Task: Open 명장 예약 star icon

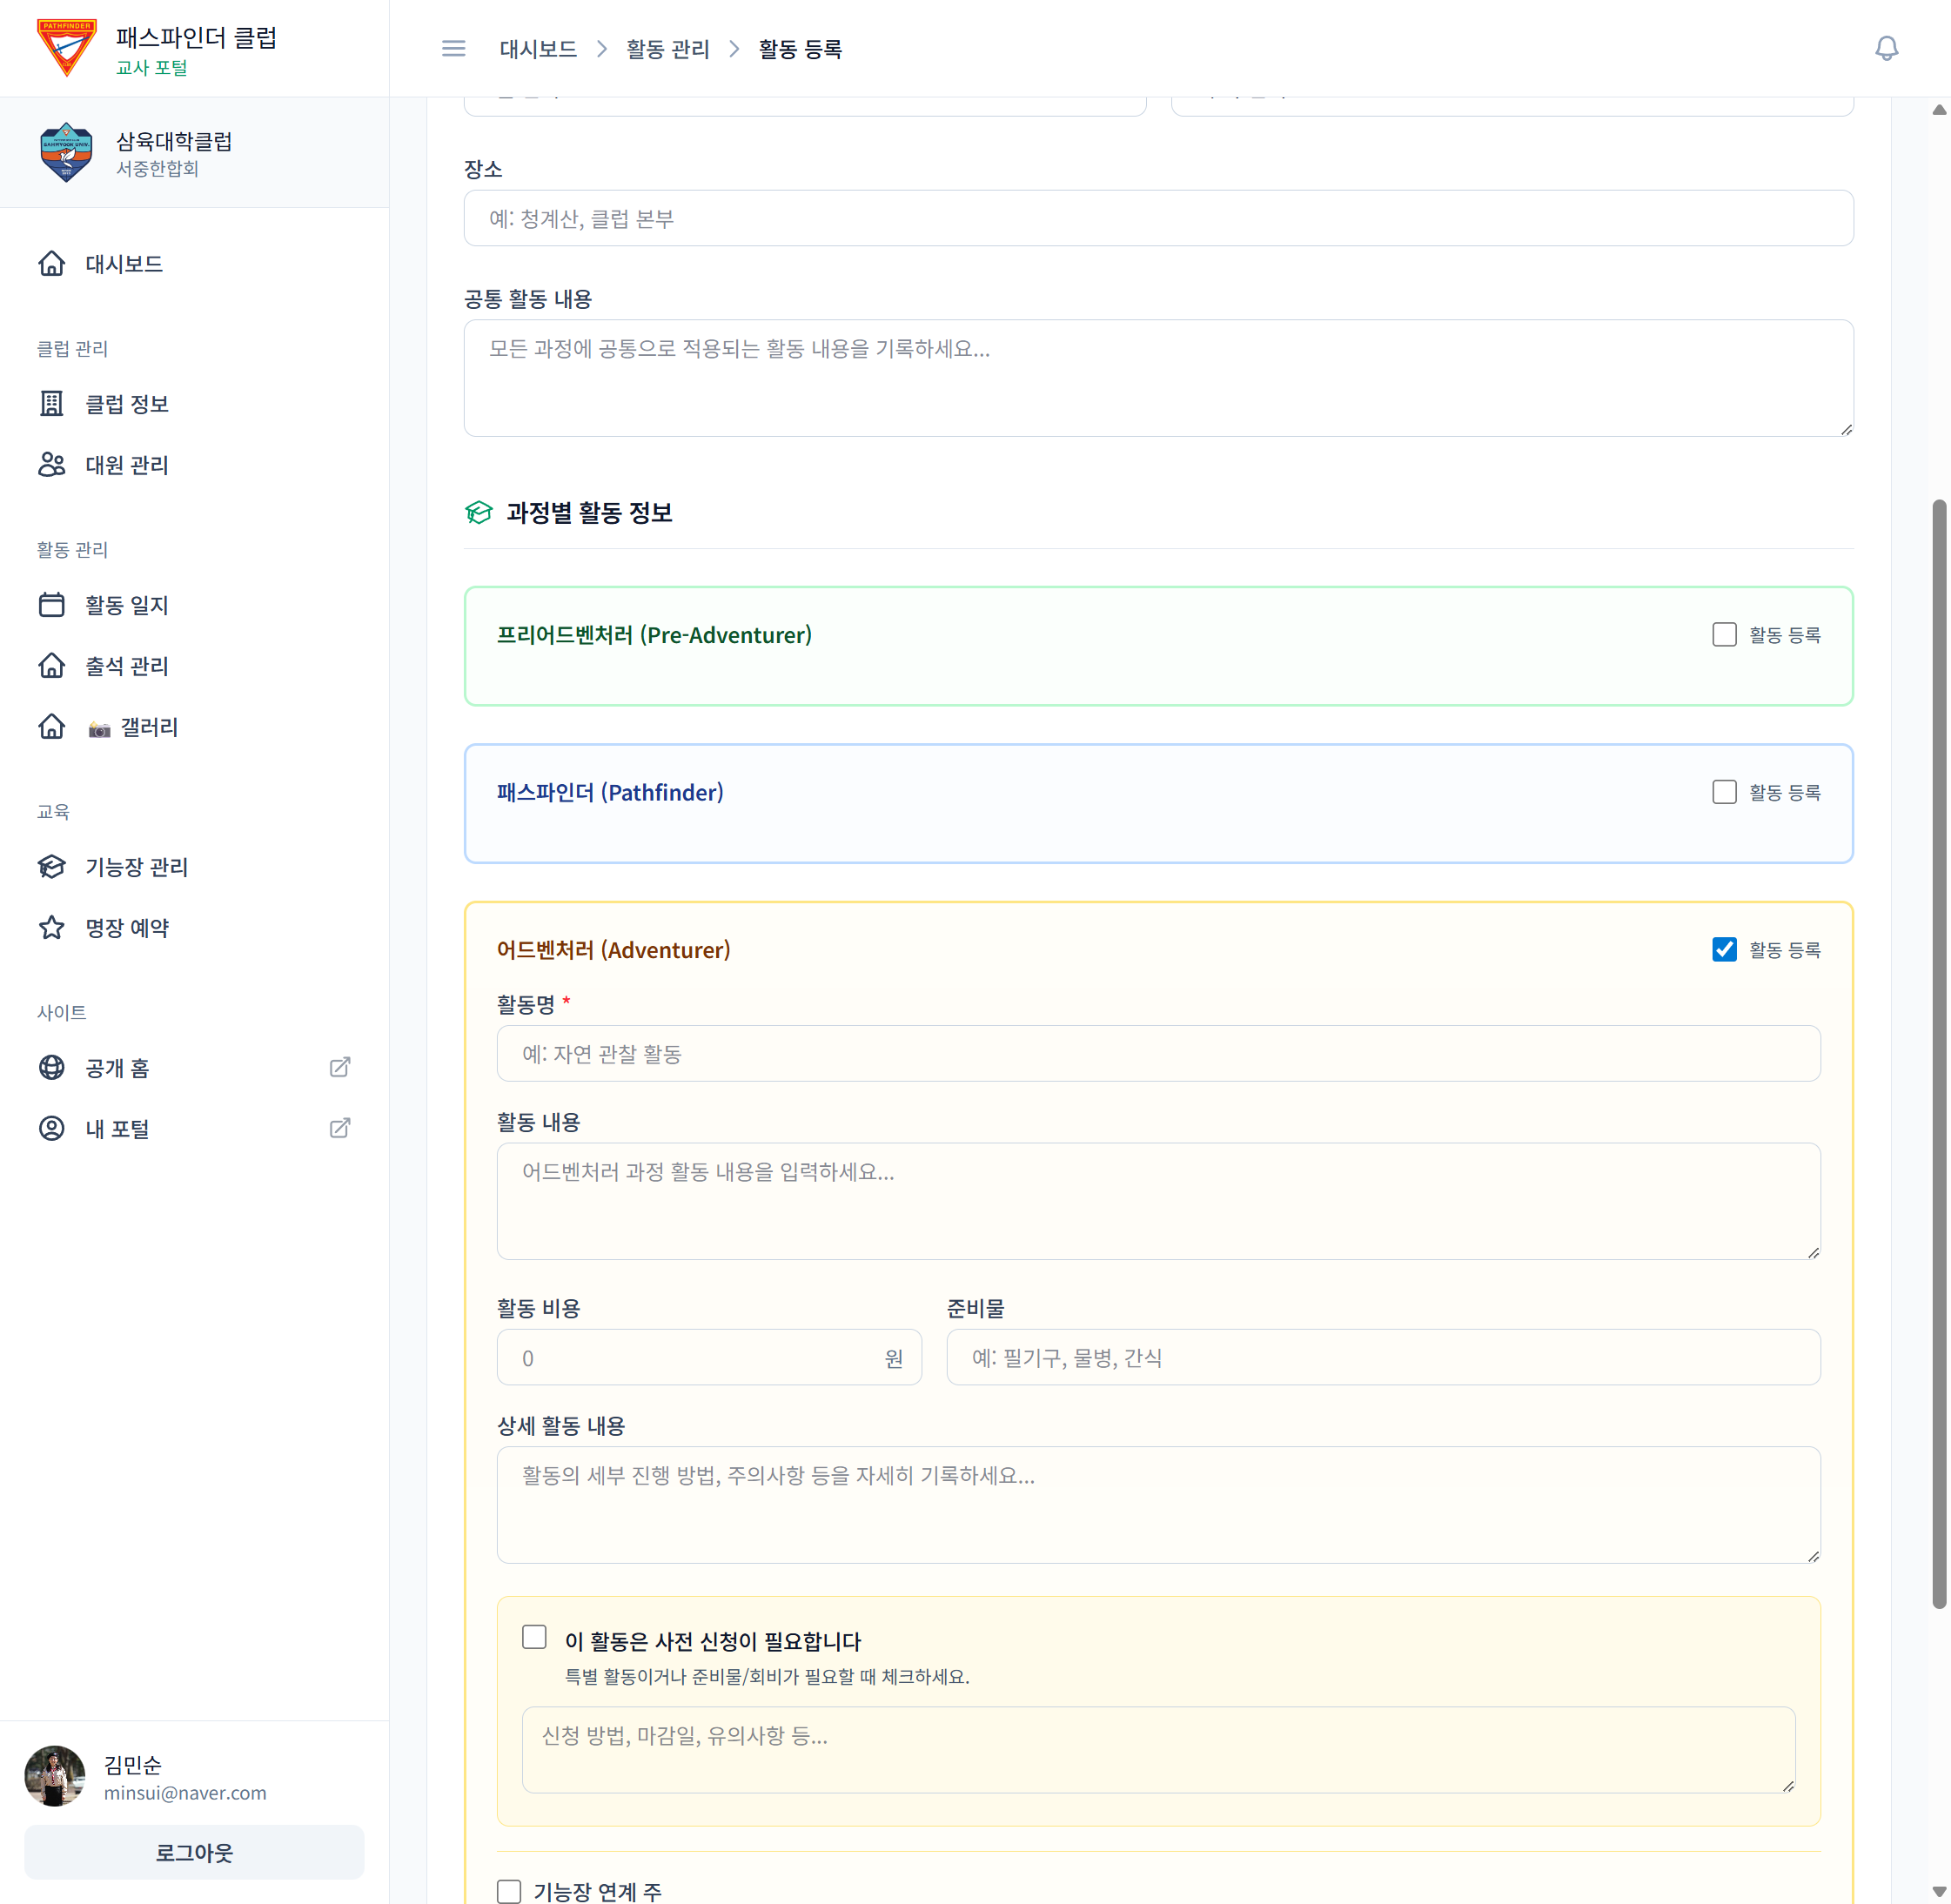Action: tap(52, 928)
